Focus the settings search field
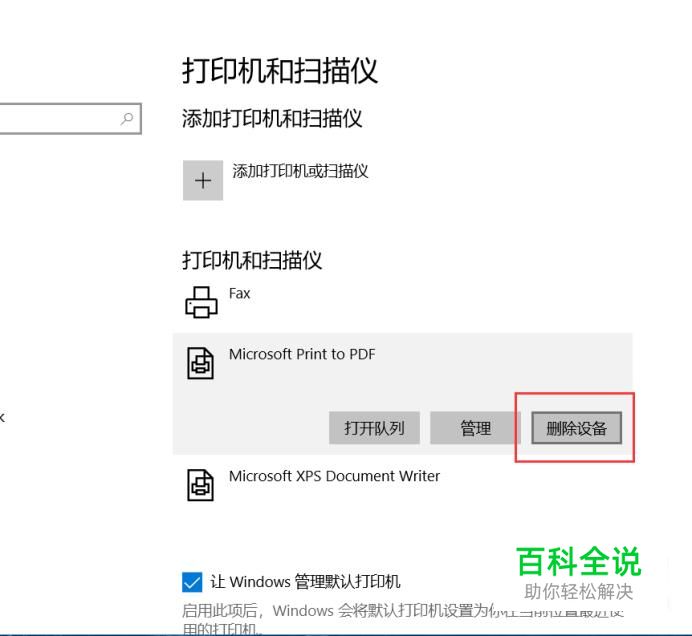Viewport: 692px width, 636px height. click(x=70, y=118)
